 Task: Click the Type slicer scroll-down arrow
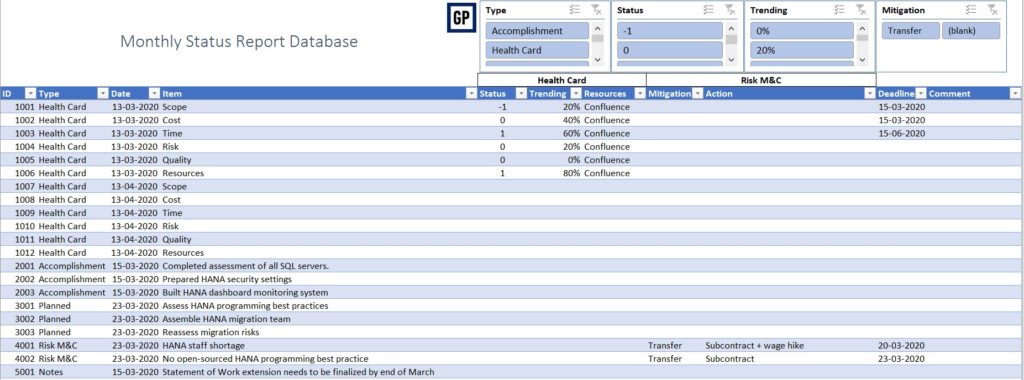point(598,60)
